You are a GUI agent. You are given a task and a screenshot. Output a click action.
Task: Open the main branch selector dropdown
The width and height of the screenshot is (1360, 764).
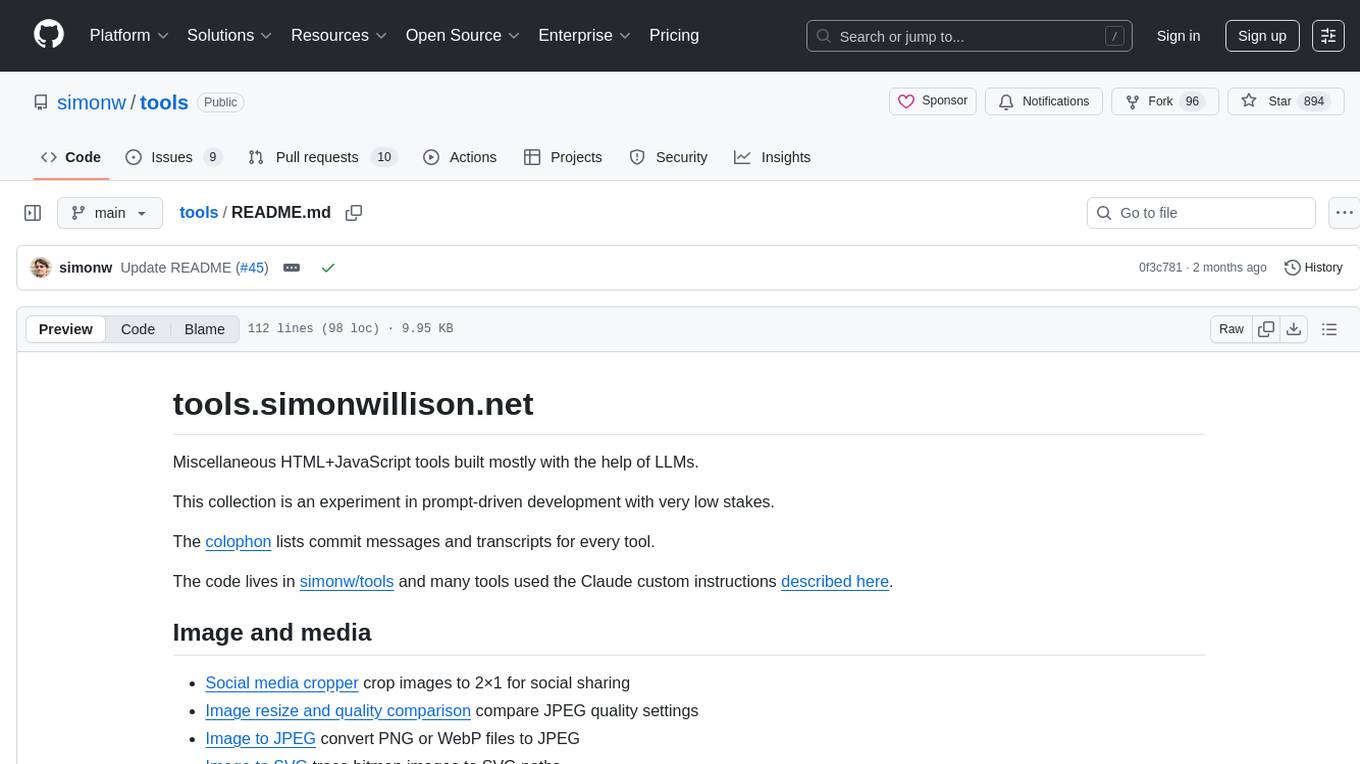(109, 213)
